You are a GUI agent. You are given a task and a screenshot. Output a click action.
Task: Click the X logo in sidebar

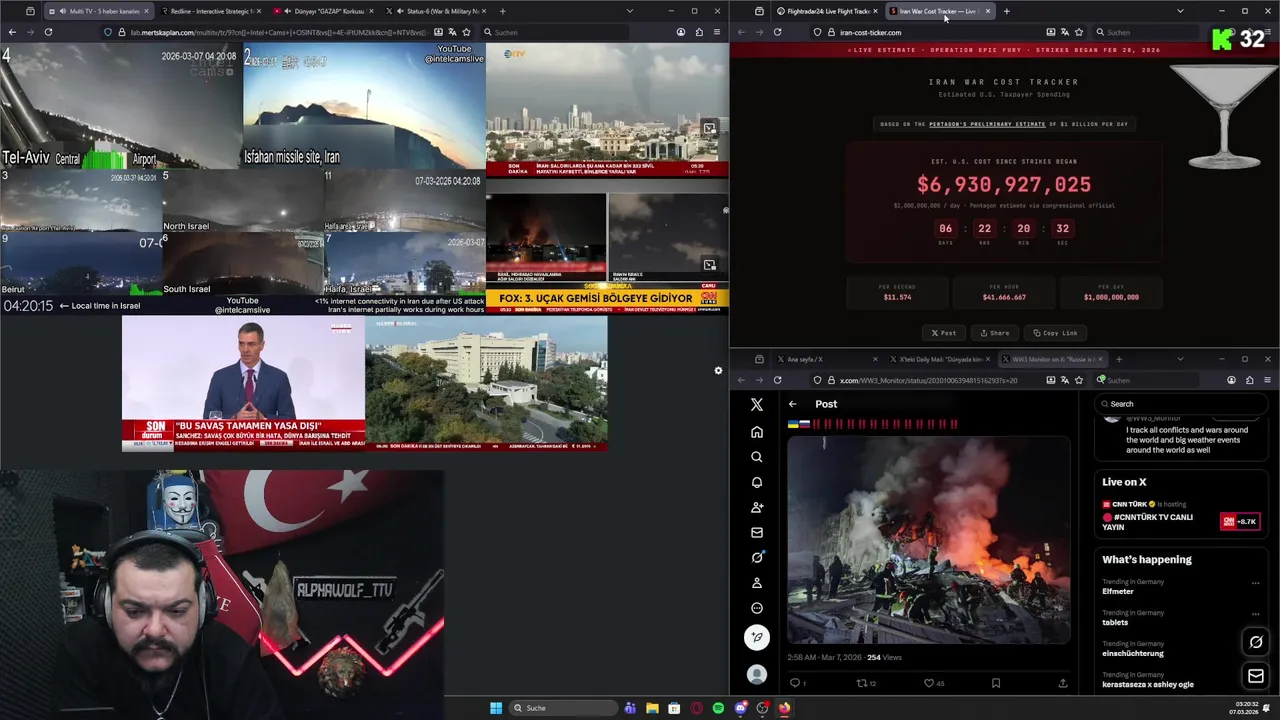point(757,404)
